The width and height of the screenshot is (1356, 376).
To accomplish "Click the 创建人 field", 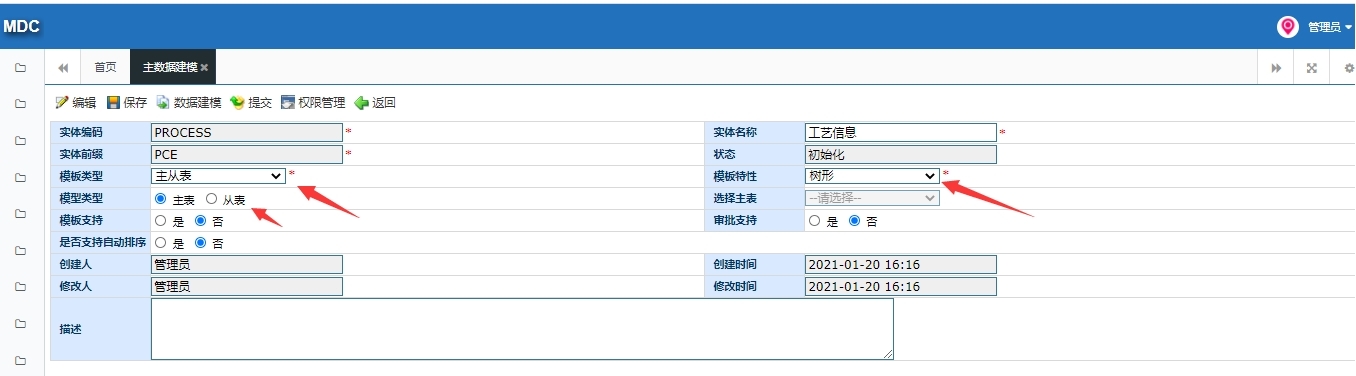I will (247, 264).
